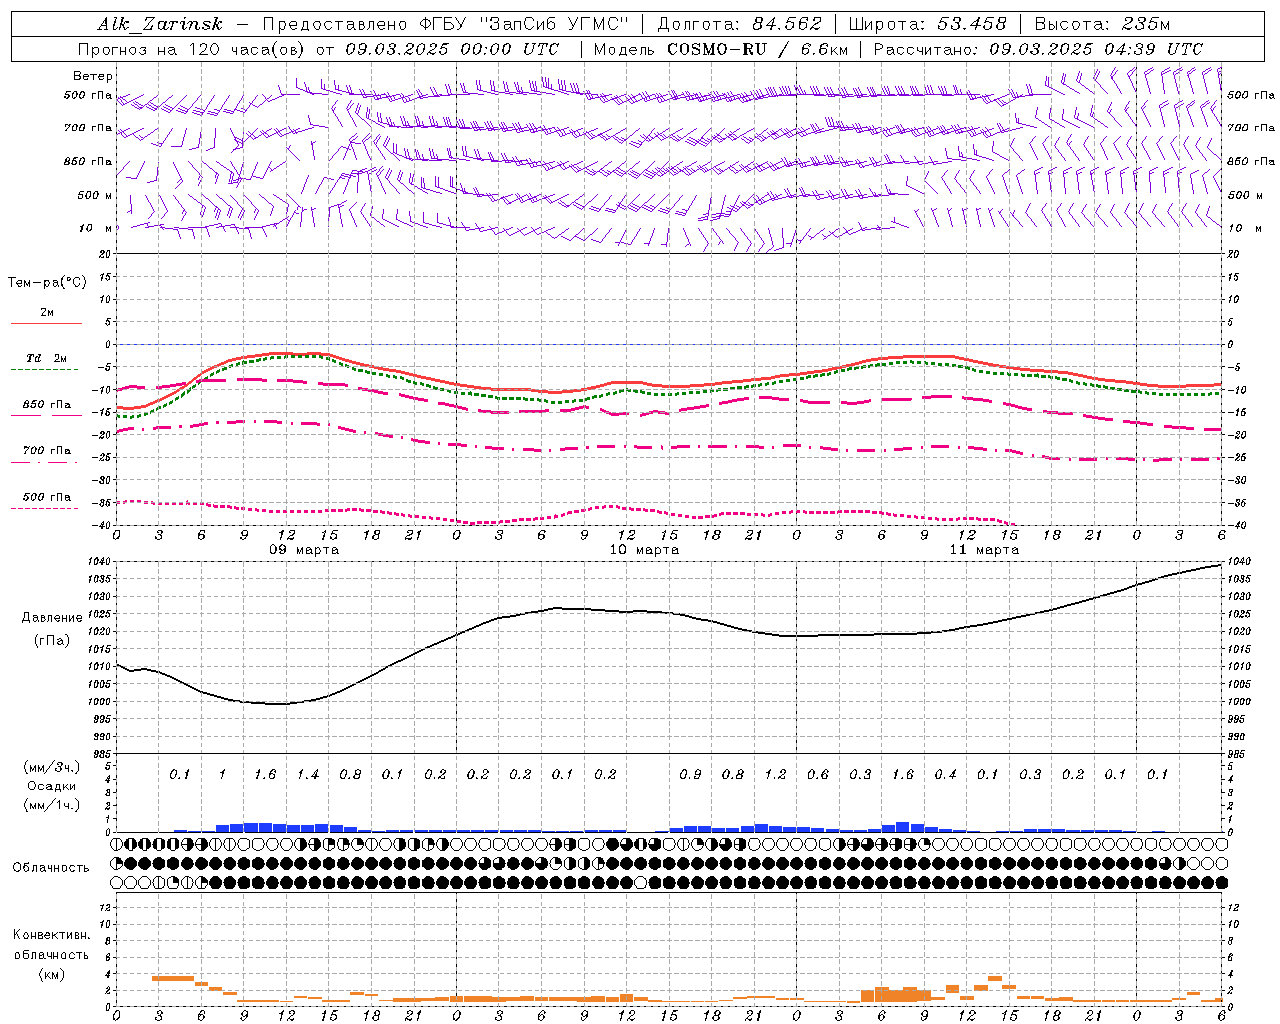Click the "0.9" precipitation value
The width and height of the screenshot is (1280, 1024).
click(690, 775)
